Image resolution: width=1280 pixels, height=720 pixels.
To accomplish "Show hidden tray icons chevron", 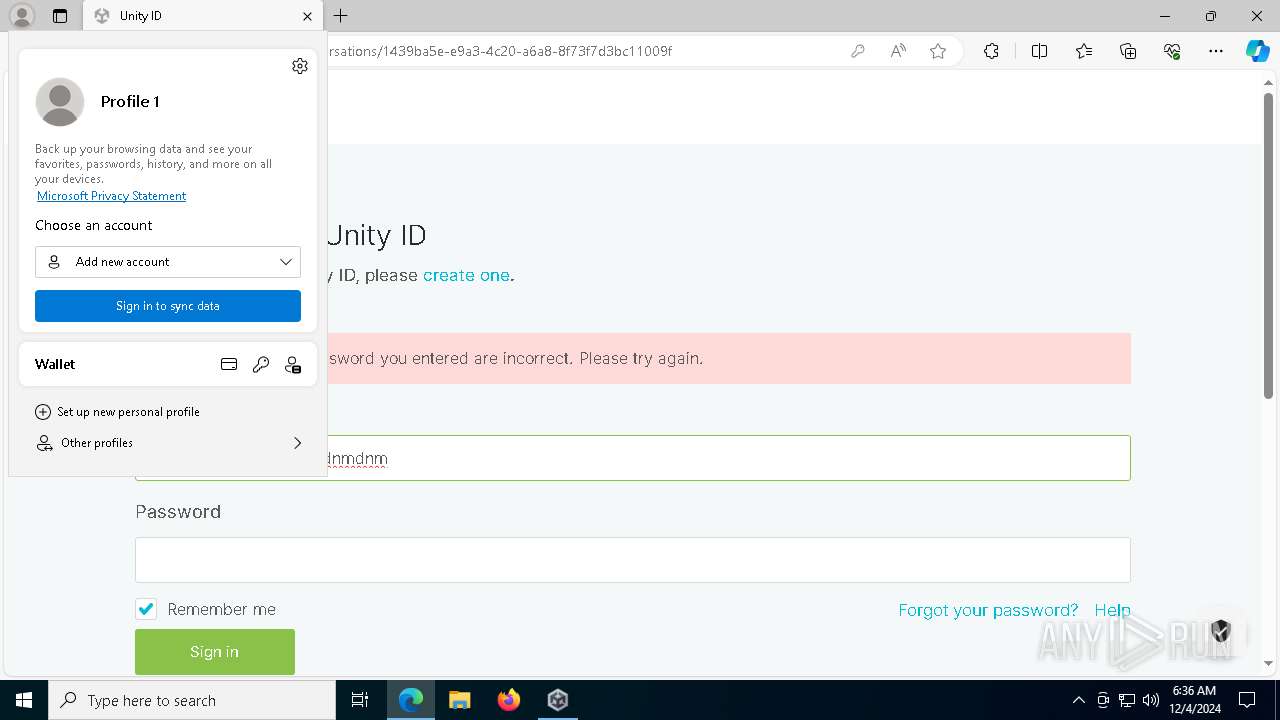I will (x=1078, y=700).
